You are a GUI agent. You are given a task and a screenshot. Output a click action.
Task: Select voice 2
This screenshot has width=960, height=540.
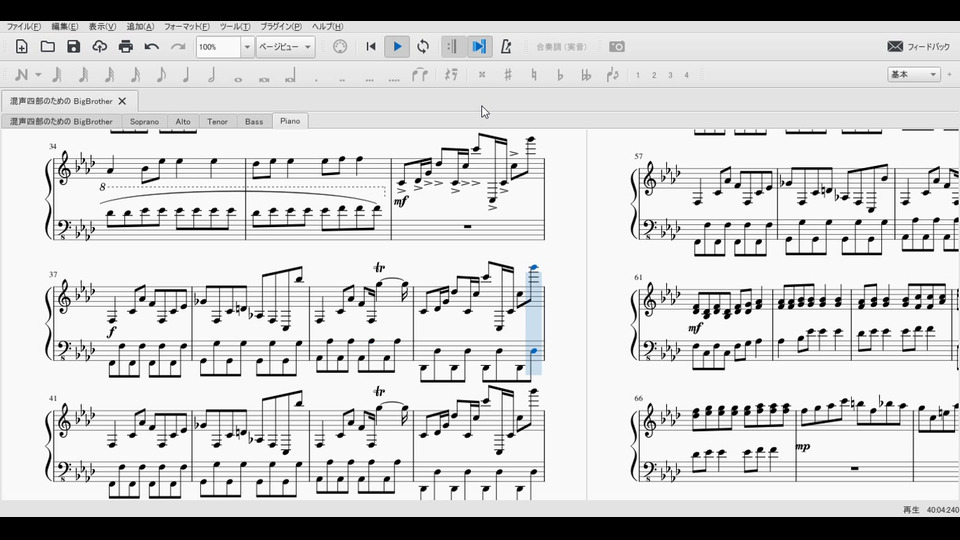pos(654,75)
